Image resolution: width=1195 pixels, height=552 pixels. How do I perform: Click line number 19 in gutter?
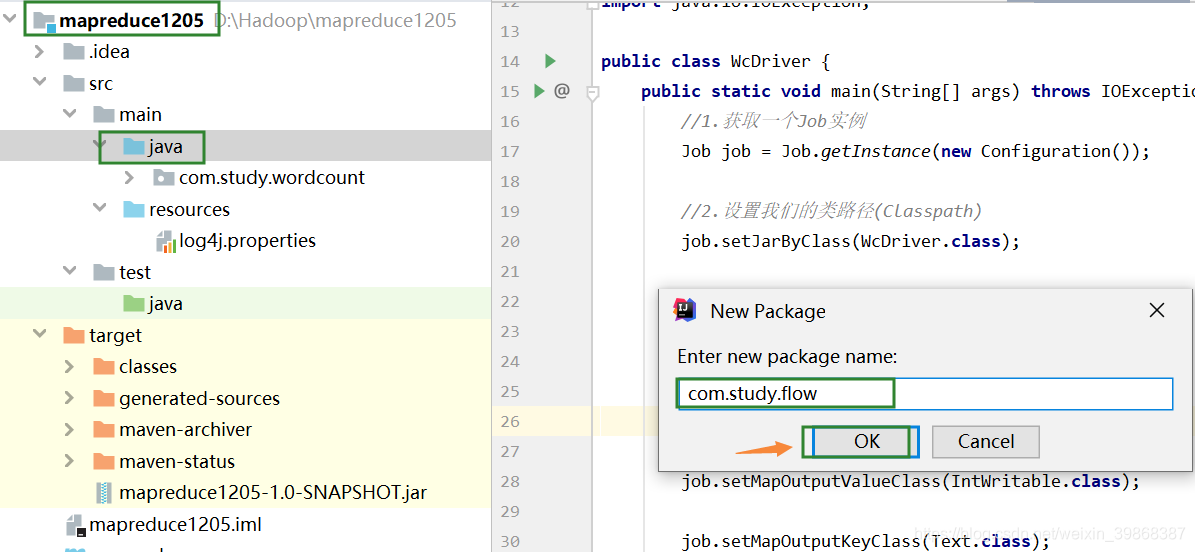(510, 211)
